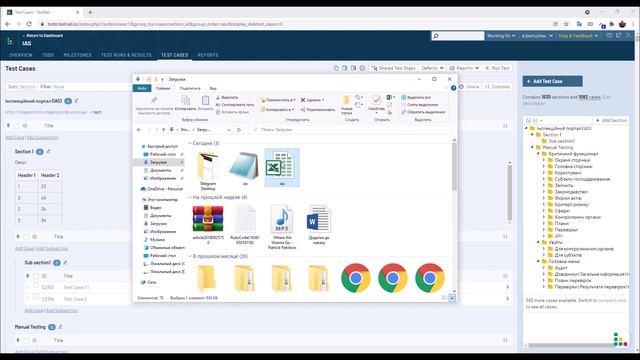Click Columns button
640x360 pixels.
coord(498,87)
